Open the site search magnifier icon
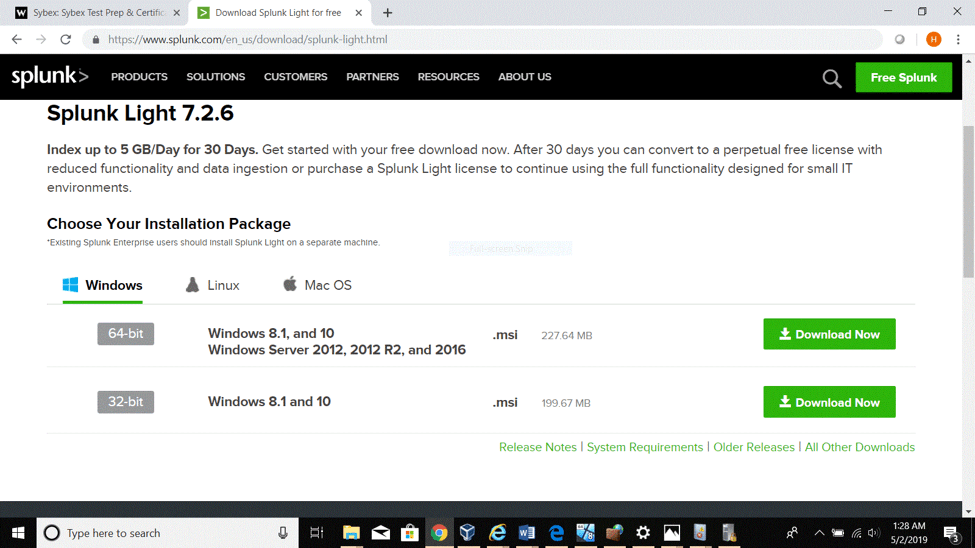 click(x=832, y=78)
